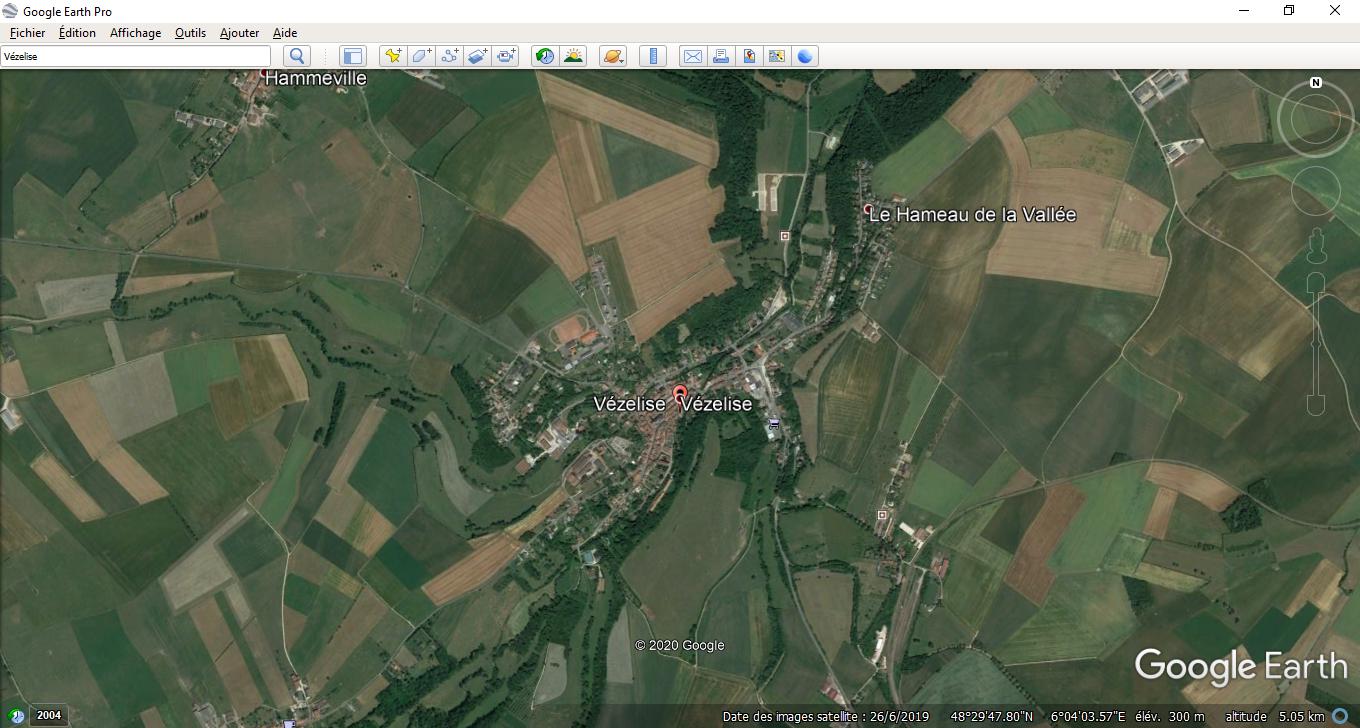Choose the Add Image Overlay tool
1360x728 pixels.
[x=477, y=56]
